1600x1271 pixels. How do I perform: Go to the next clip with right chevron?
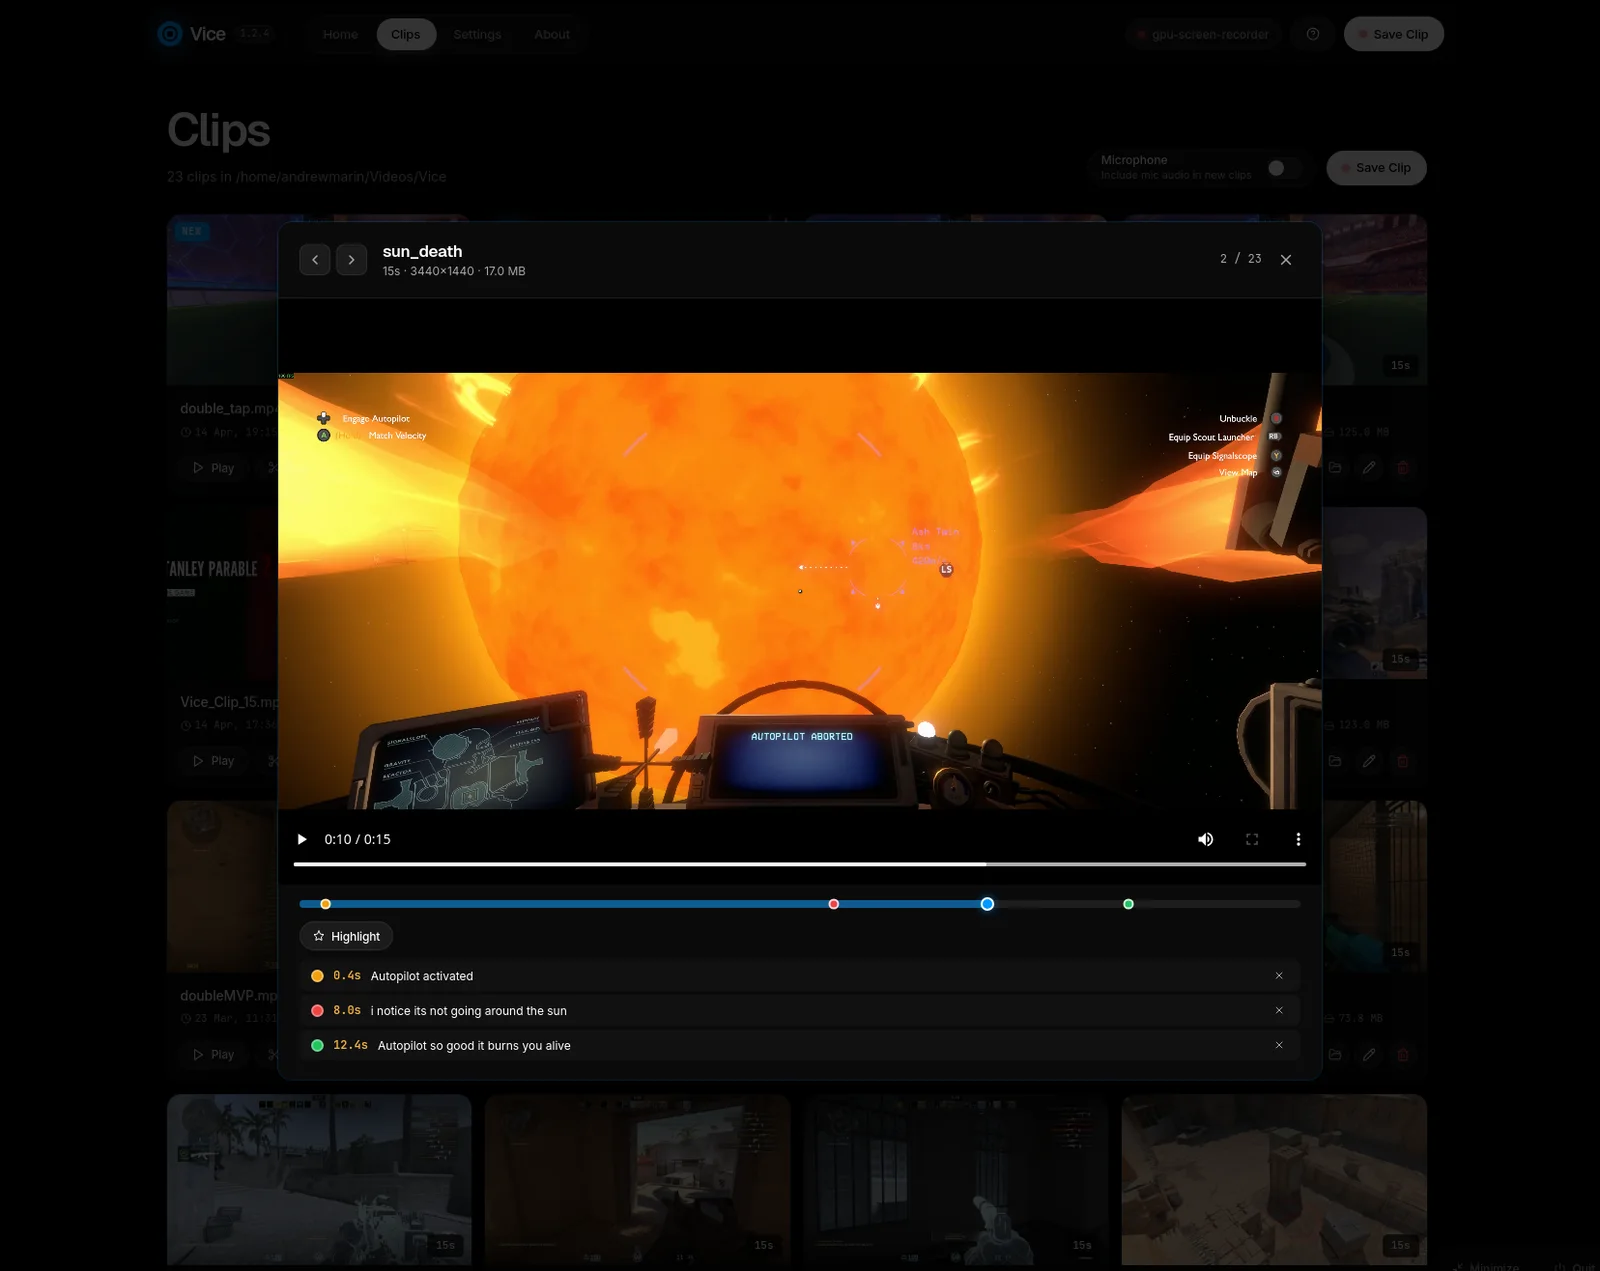[x=351, y=260]
